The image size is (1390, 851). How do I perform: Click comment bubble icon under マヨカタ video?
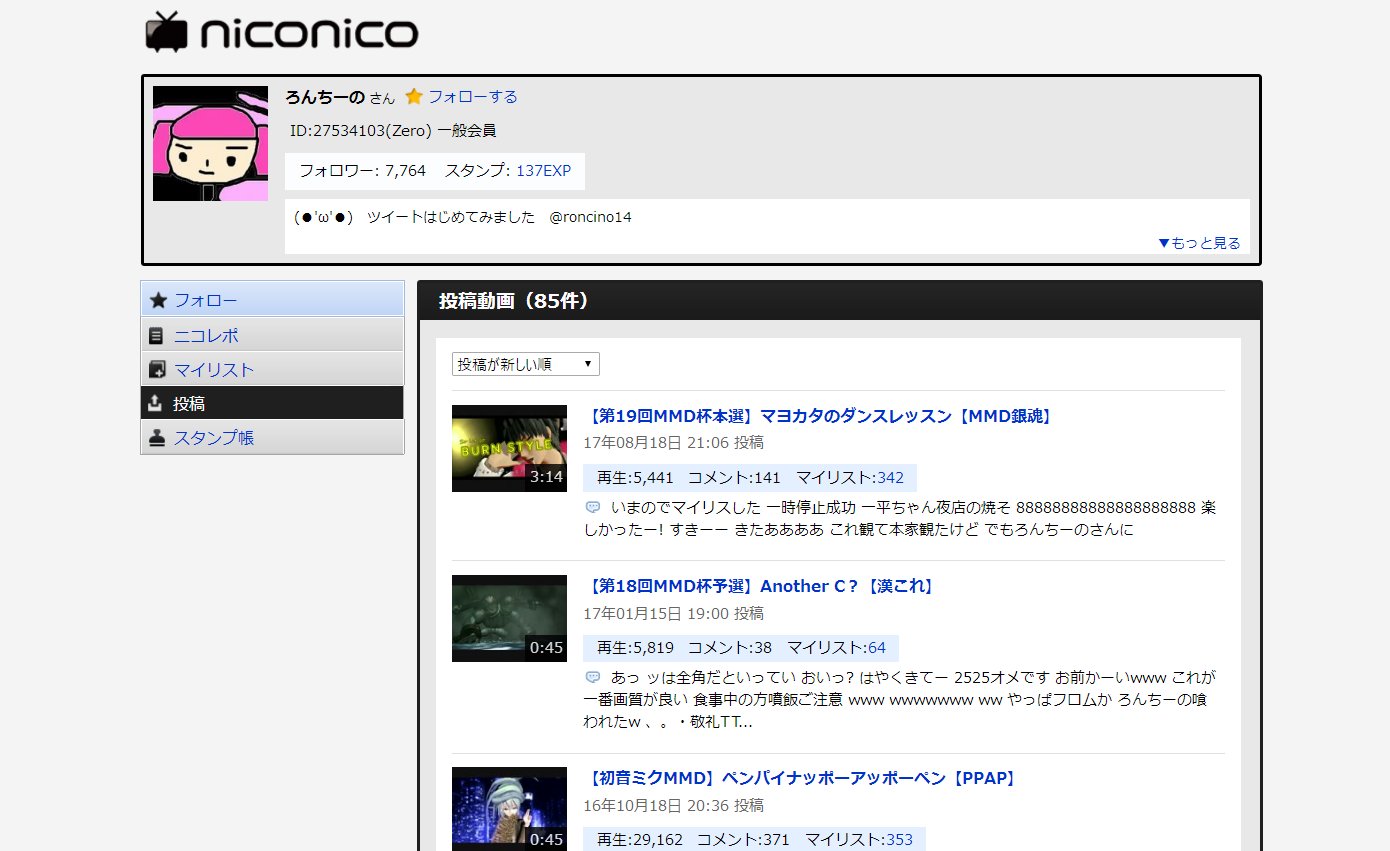pos(593,507)
